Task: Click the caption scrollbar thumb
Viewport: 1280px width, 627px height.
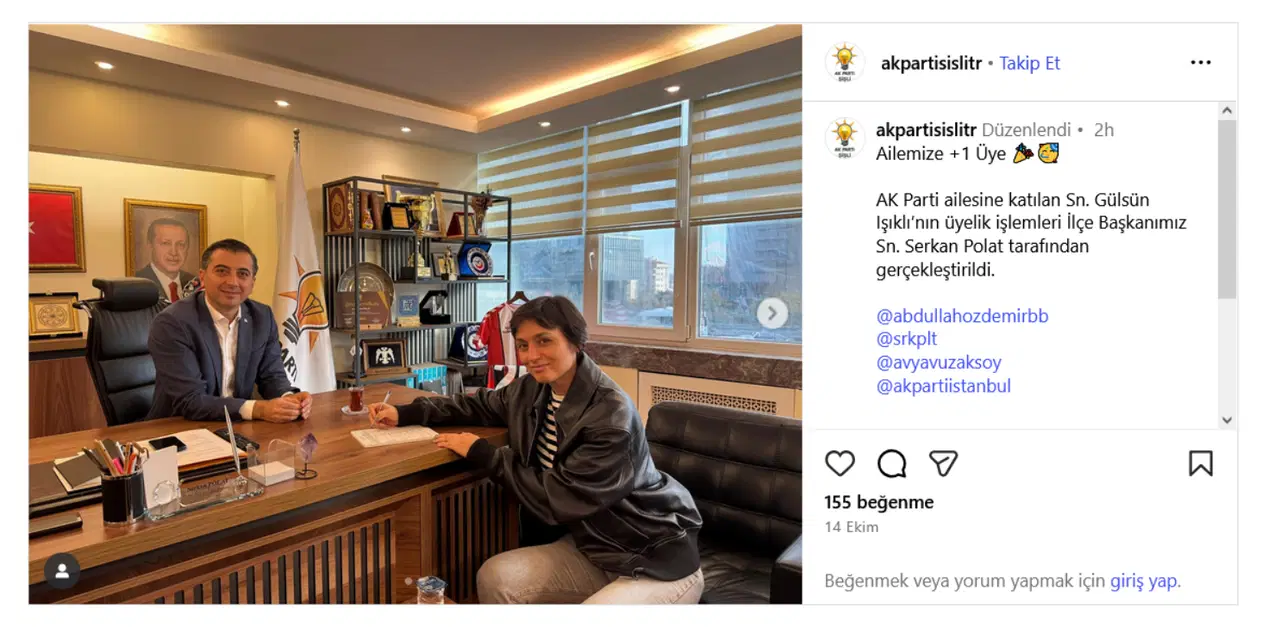Action: pos(1227,209)
